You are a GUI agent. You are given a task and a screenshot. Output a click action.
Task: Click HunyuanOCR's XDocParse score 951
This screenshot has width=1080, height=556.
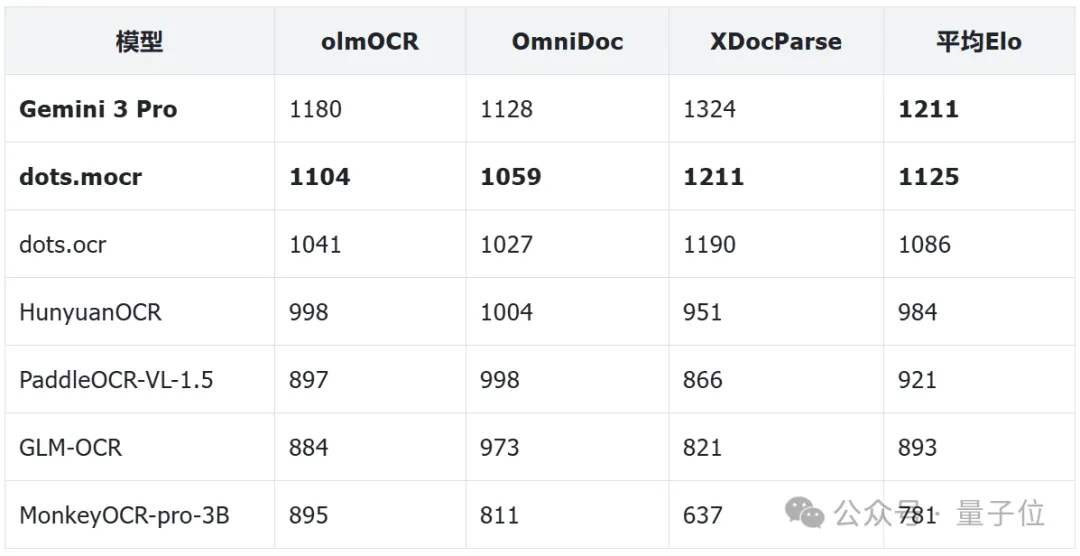coord(702,312)
